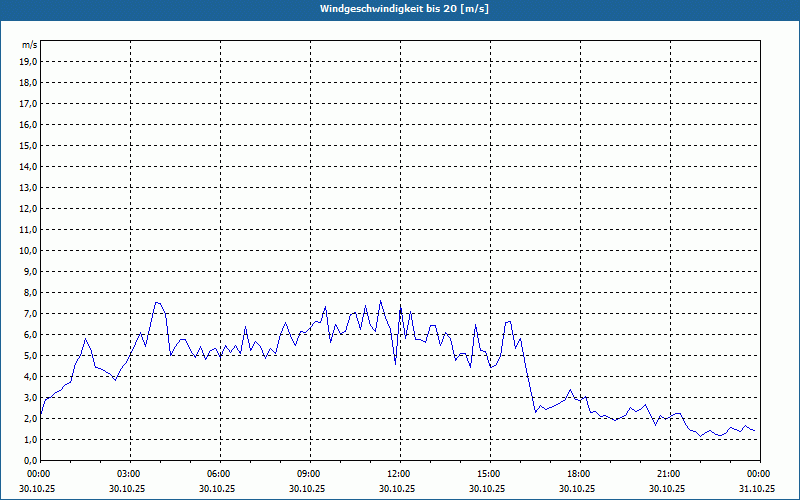Image resolution: width=800 pixels, height=500 pixels.
Task: Click the '00:00' time label above 30.10.25
Action: (38, 474)
